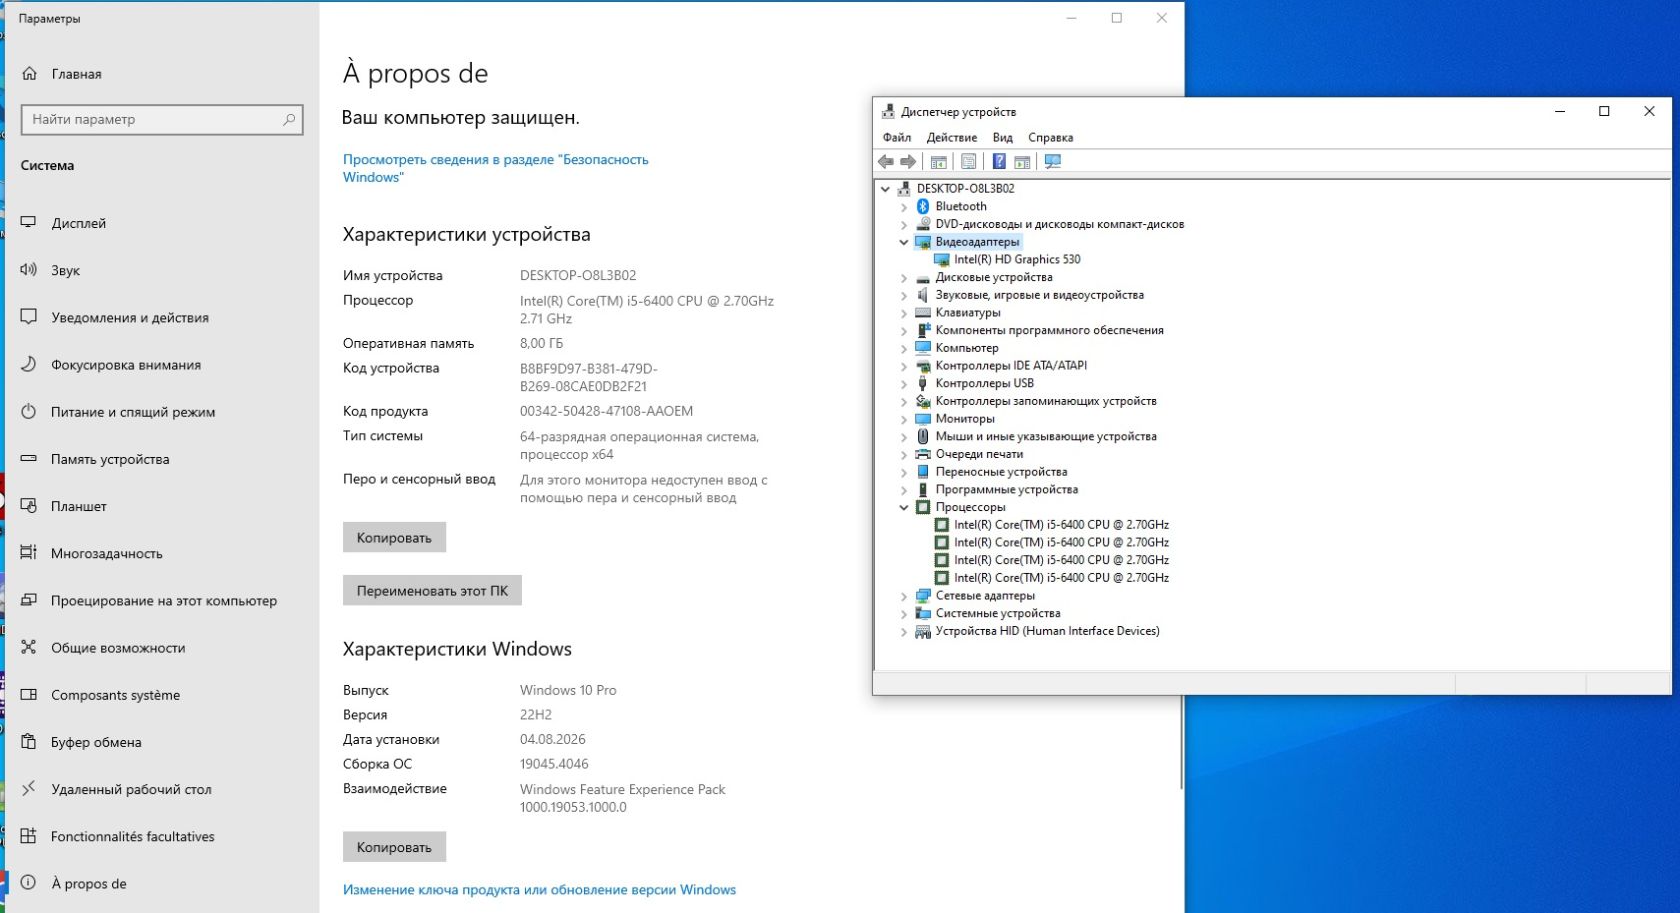Open Уведомления и действия settings
The width and height of the screenshot is (1680, 913).
point(130,317)
